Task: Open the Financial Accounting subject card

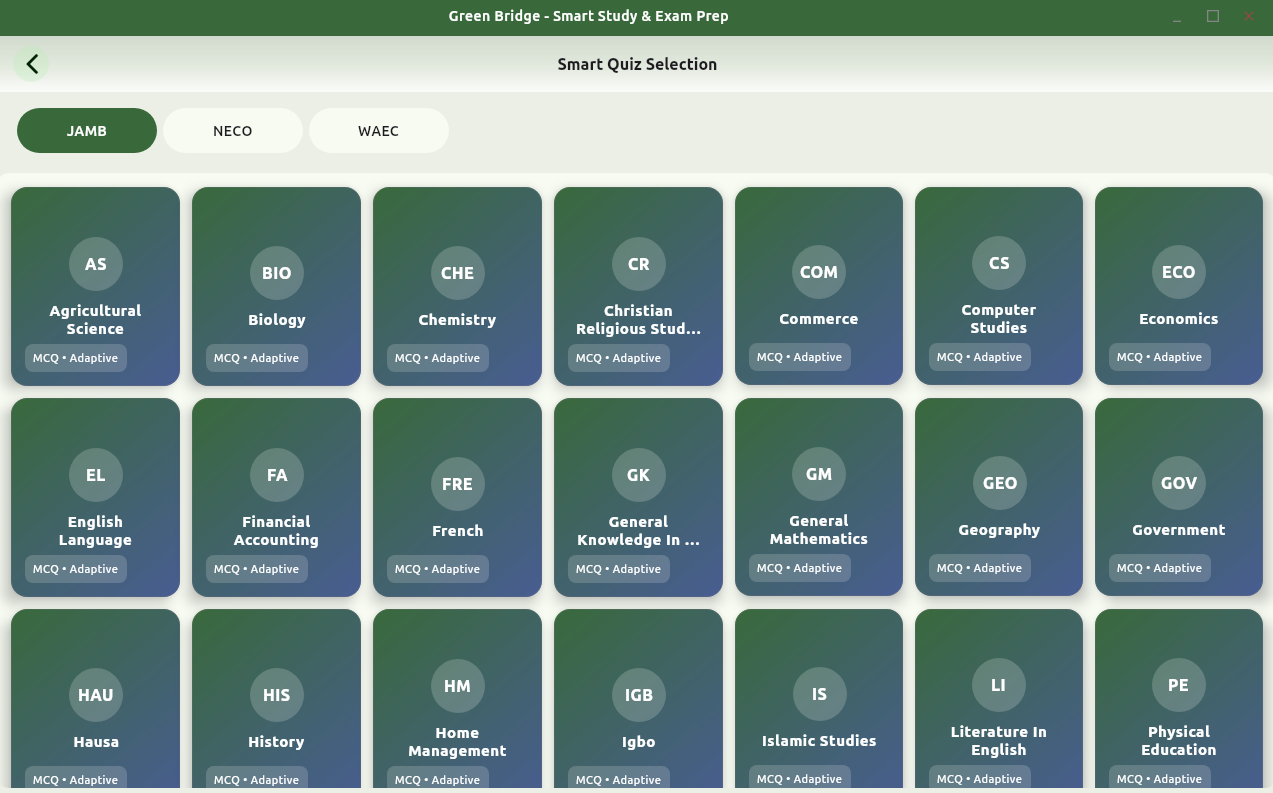Action: 276,497
